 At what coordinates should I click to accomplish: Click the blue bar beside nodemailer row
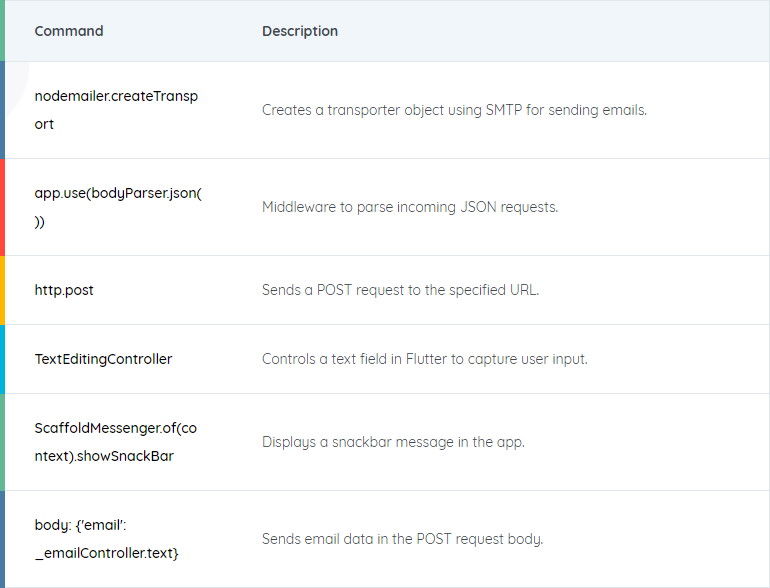(2, 110)
